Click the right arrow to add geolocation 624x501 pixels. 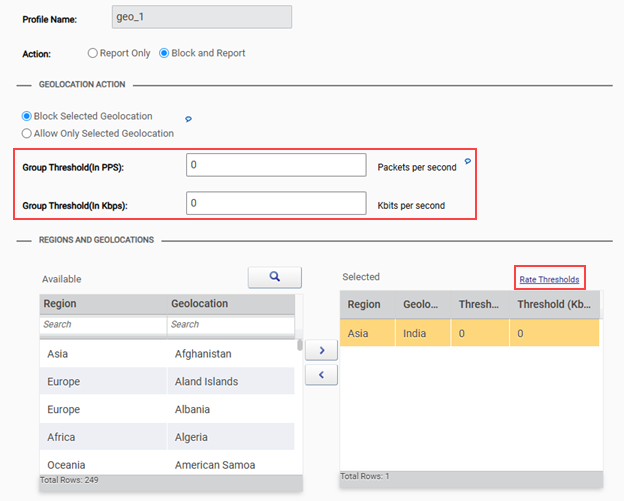tap(321, 351)
